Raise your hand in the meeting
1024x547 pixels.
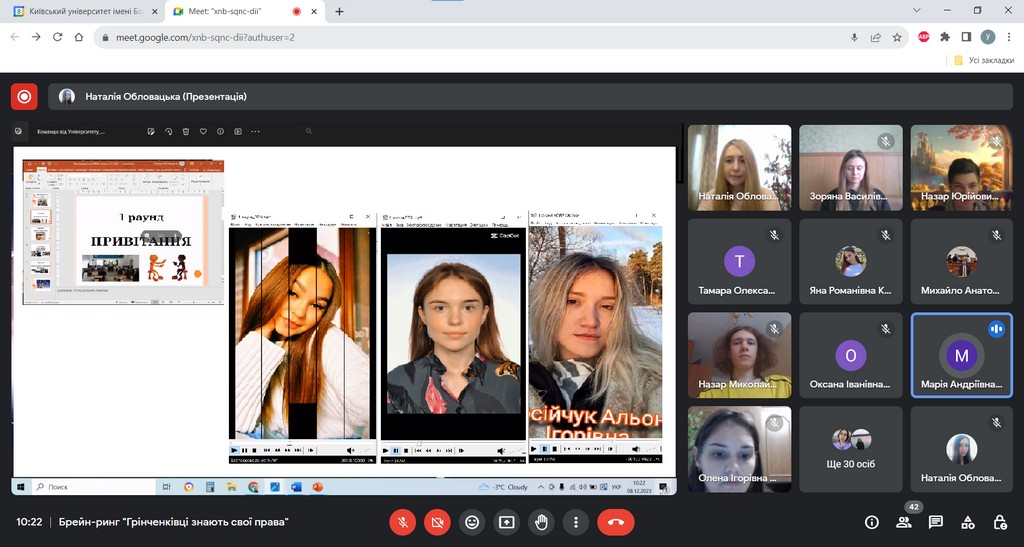[541, 522]
